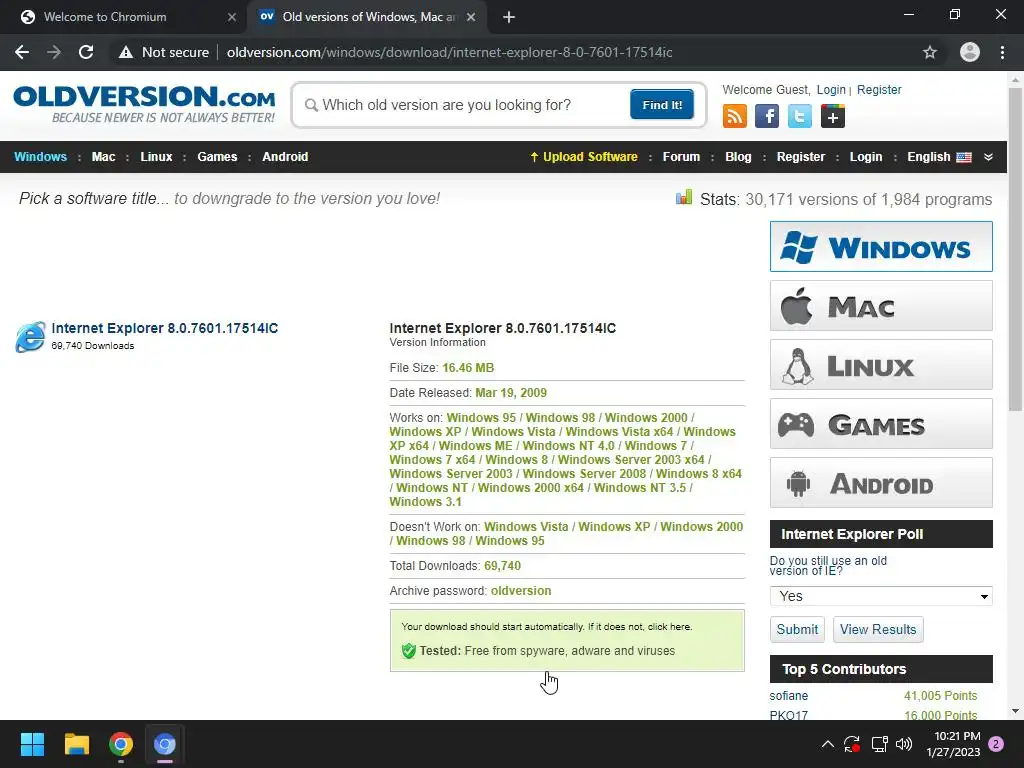1024x768 pixels.
Task: Click the network display tray icon
Action: coord(879,744)
